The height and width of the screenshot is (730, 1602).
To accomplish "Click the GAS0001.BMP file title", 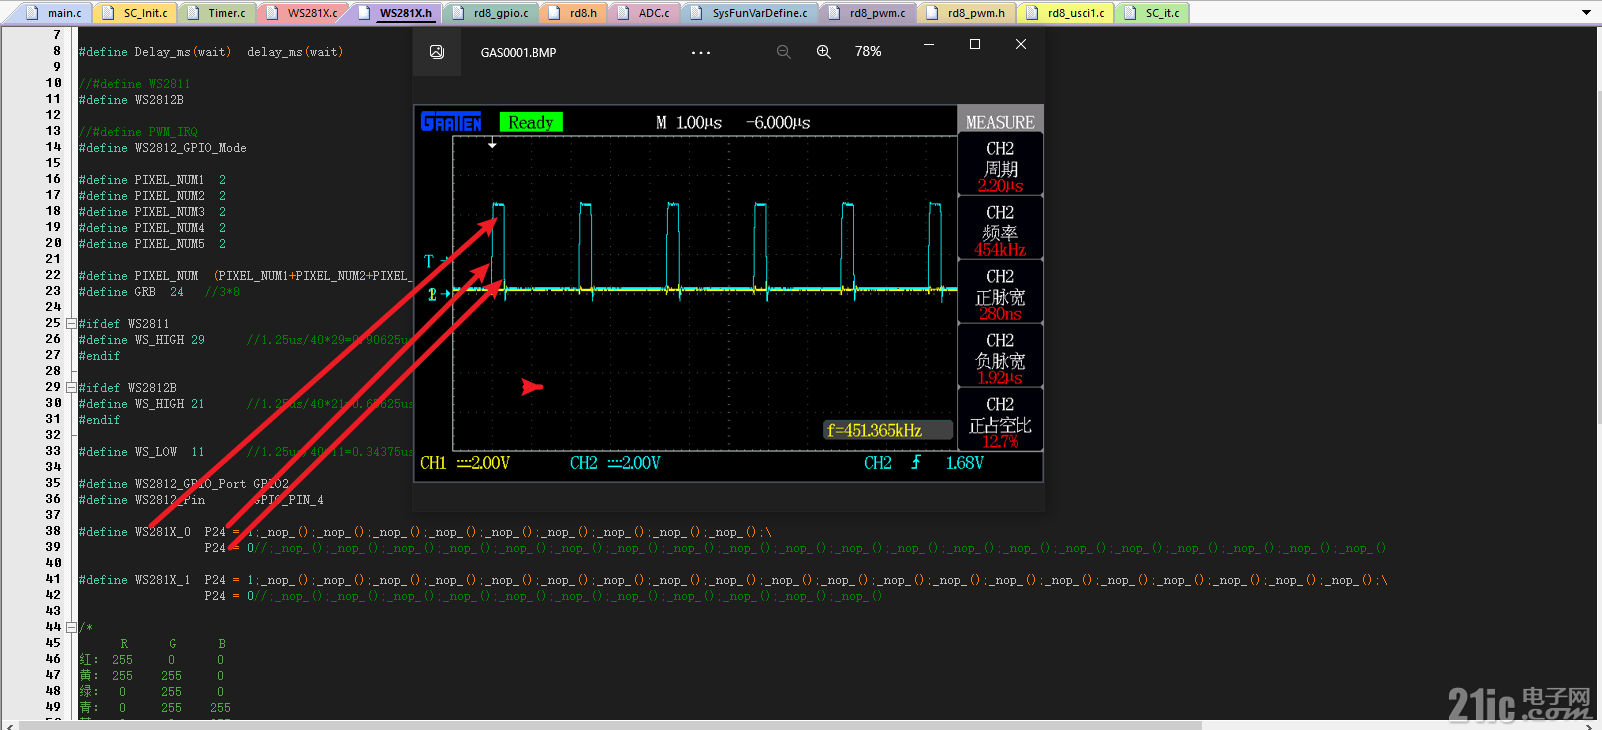I will (x=518, y=53).
